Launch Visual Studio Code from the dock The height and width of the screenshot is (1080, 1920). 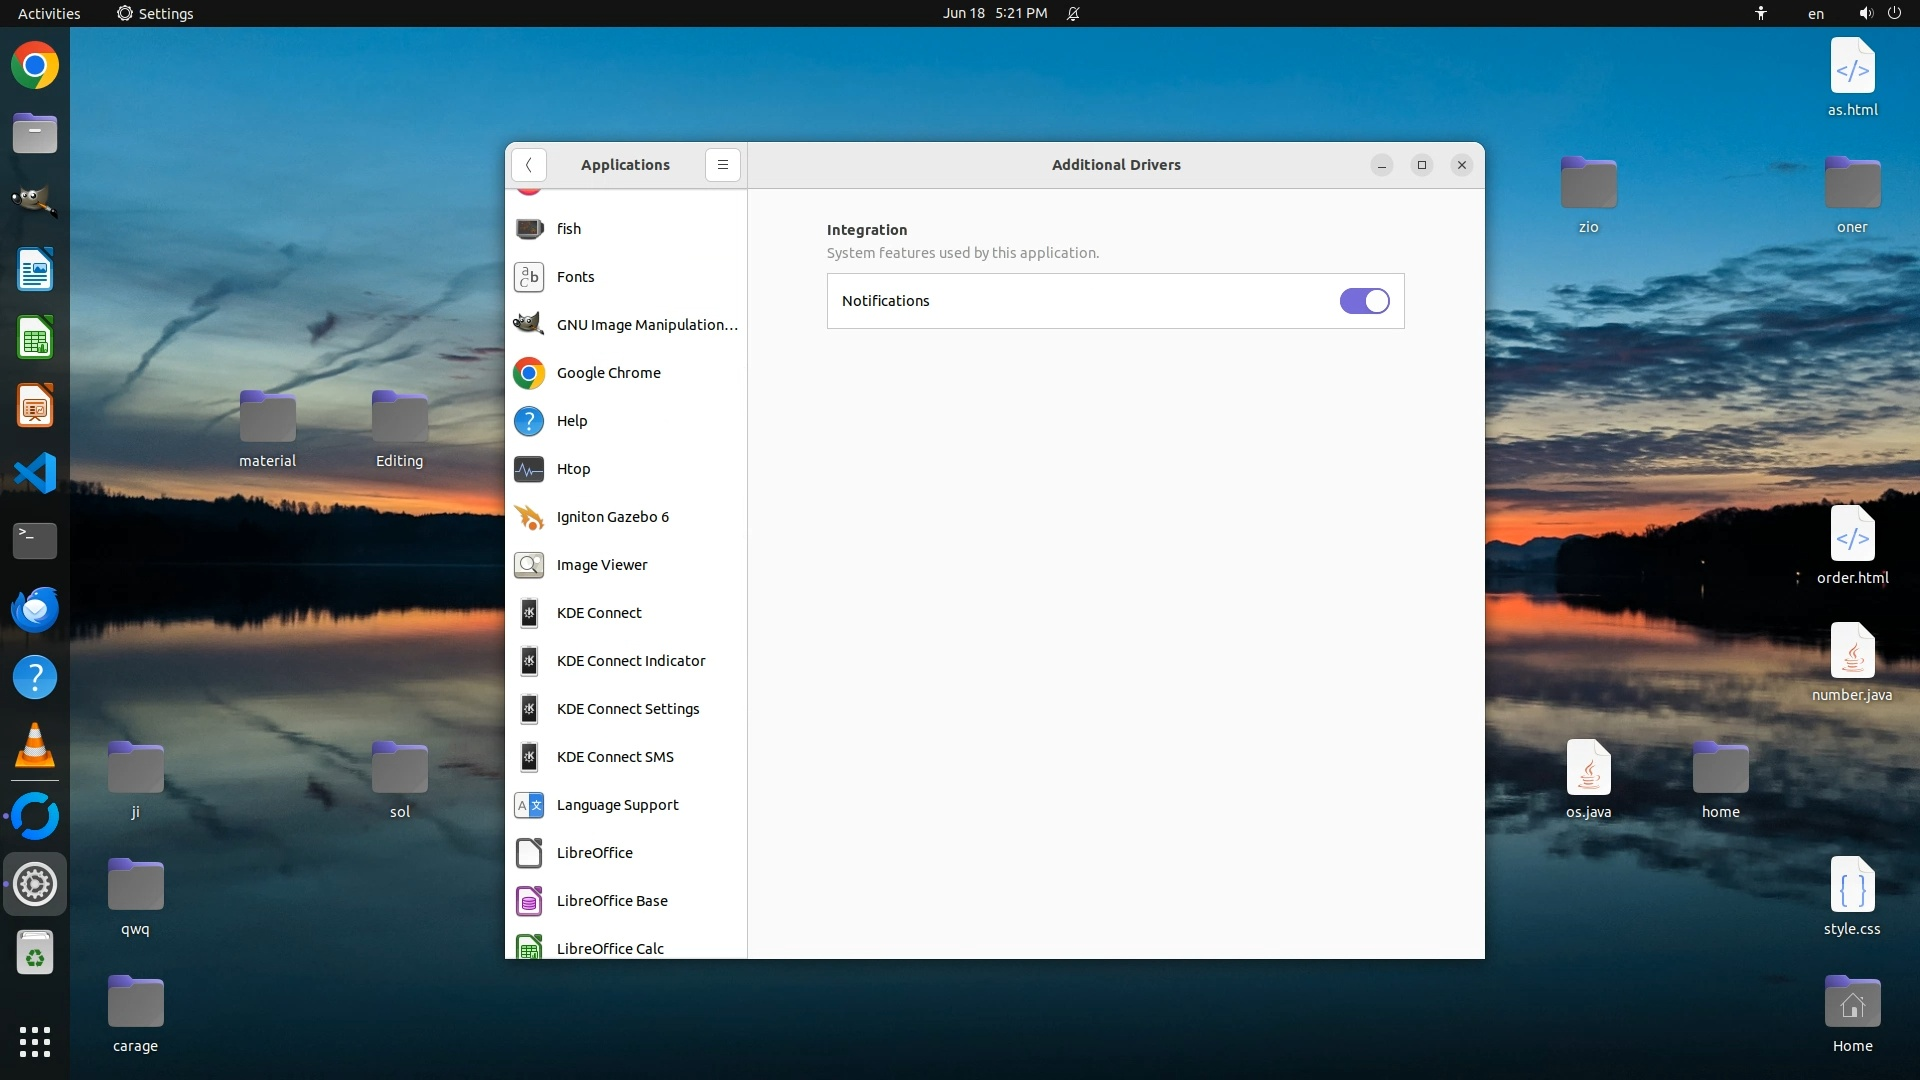coord(35,473)
